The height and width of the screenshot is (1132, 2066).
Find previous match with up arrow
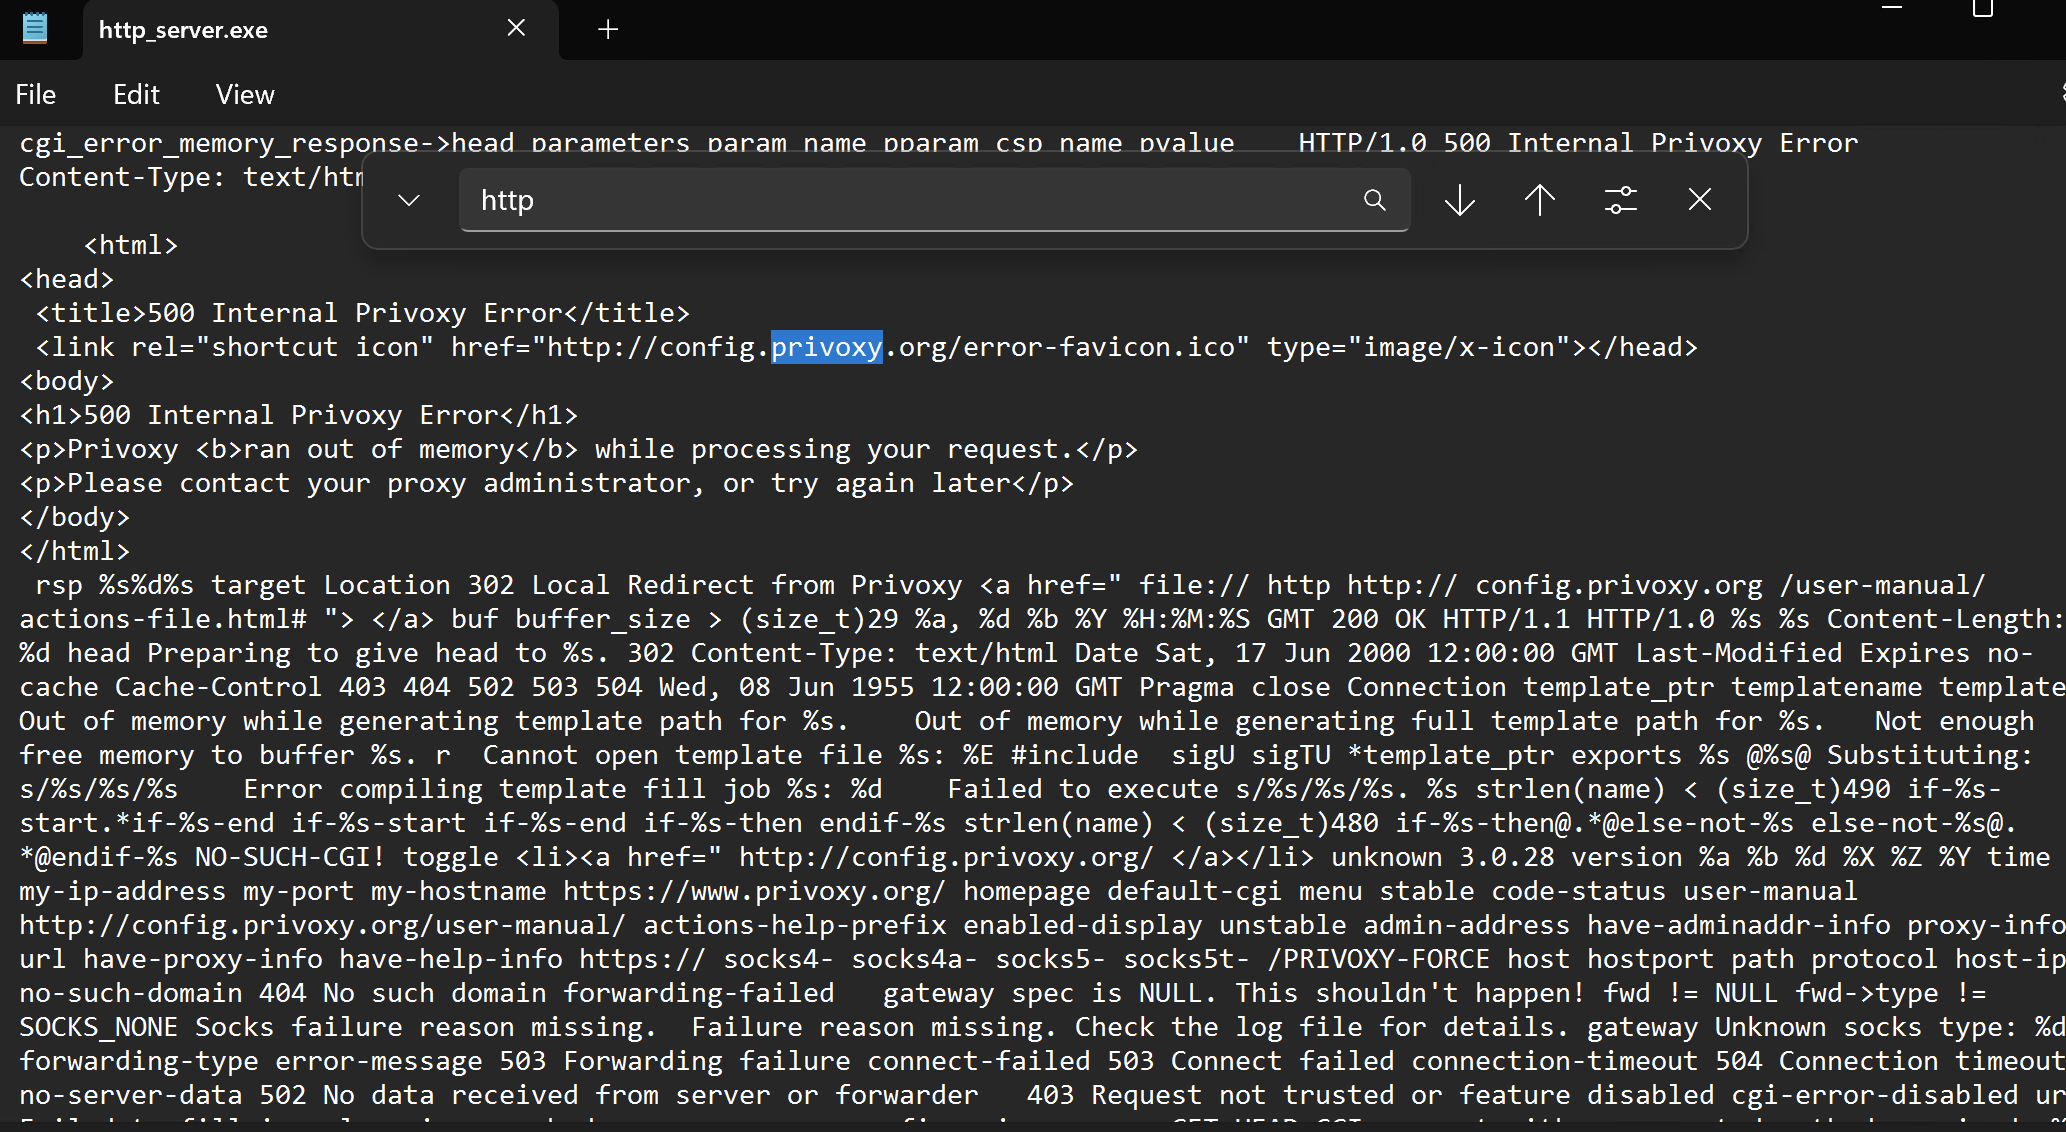(1539, 200)
